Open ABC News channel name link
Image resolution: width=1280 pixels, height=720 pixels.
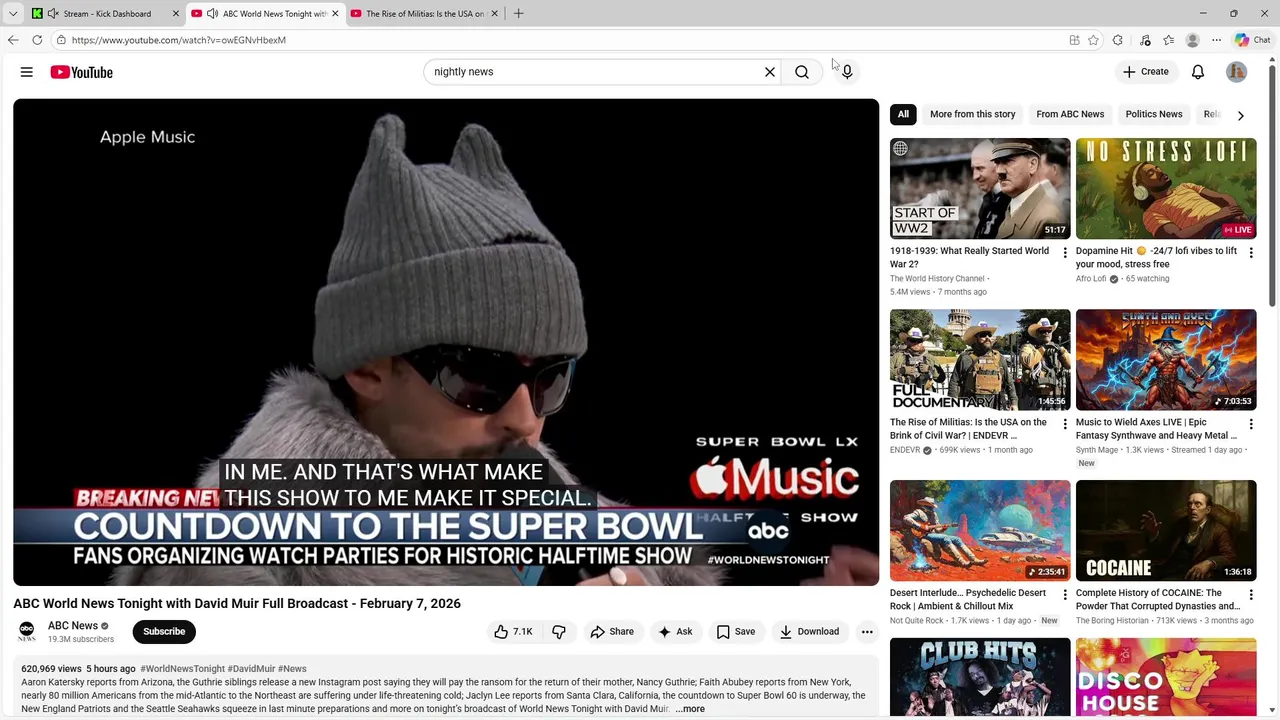(73, 626)
